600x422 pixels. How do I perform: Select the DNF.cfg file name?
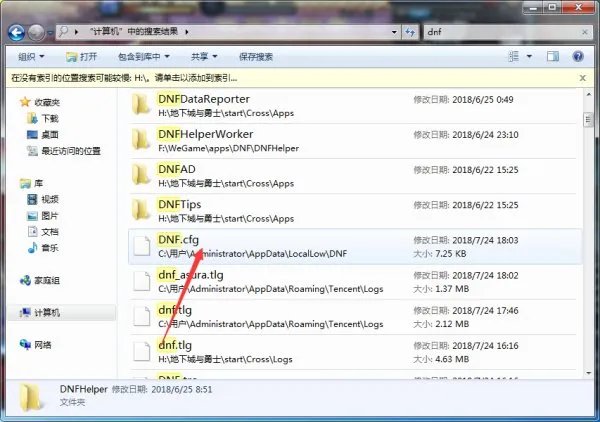coord(178,240)
